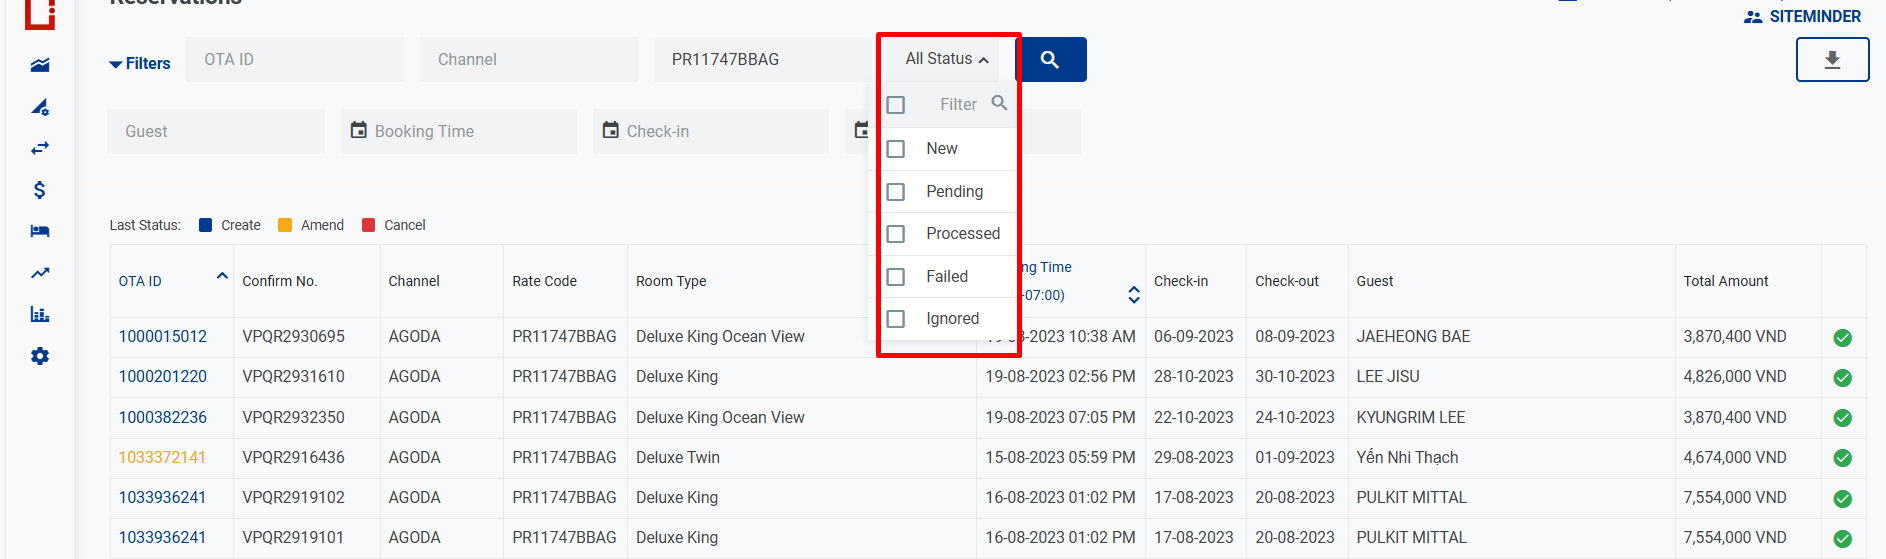Click the Guest filter input field
Screen dimensions: 1886x559
pyautogui.click(x=216, y=132)
